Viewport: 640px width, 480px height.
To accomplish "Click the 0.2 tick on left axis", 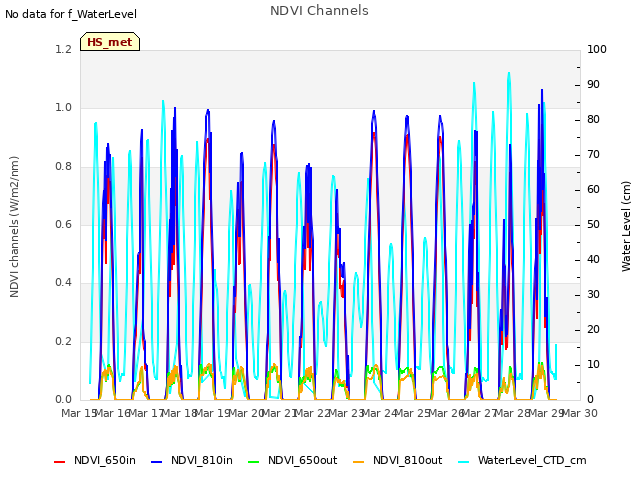I will [x=64, y=341].
